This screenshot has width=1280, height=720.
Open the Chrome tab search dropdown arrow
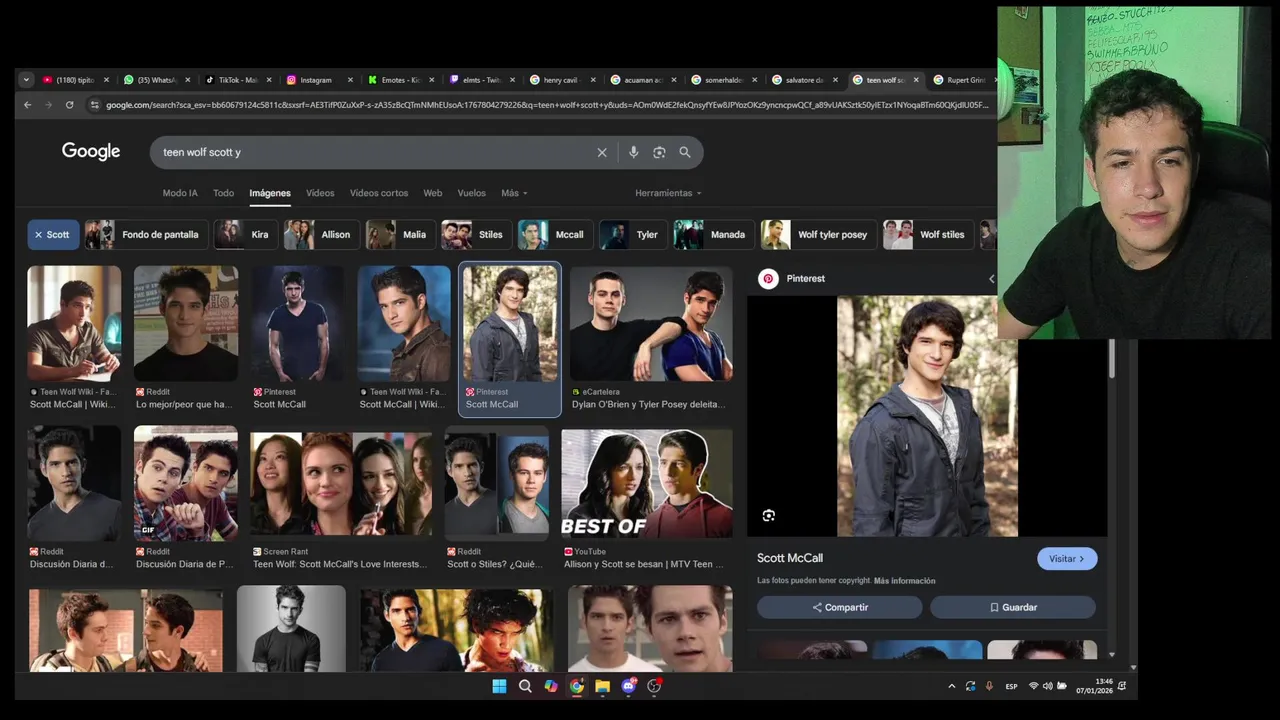[26, 80]
